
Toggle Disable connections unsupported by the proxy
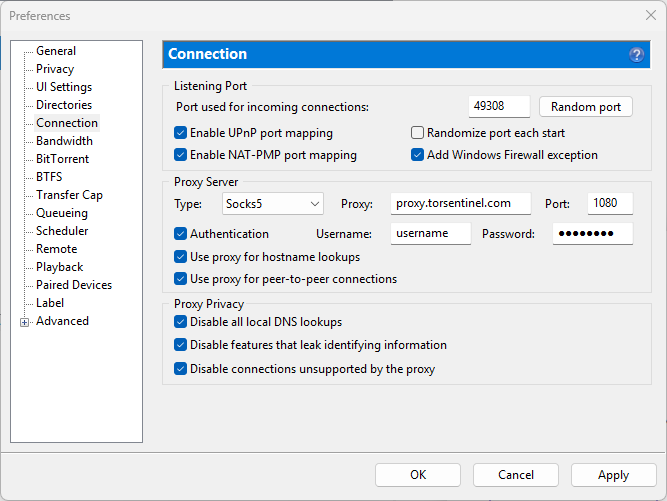coord(180,368)
